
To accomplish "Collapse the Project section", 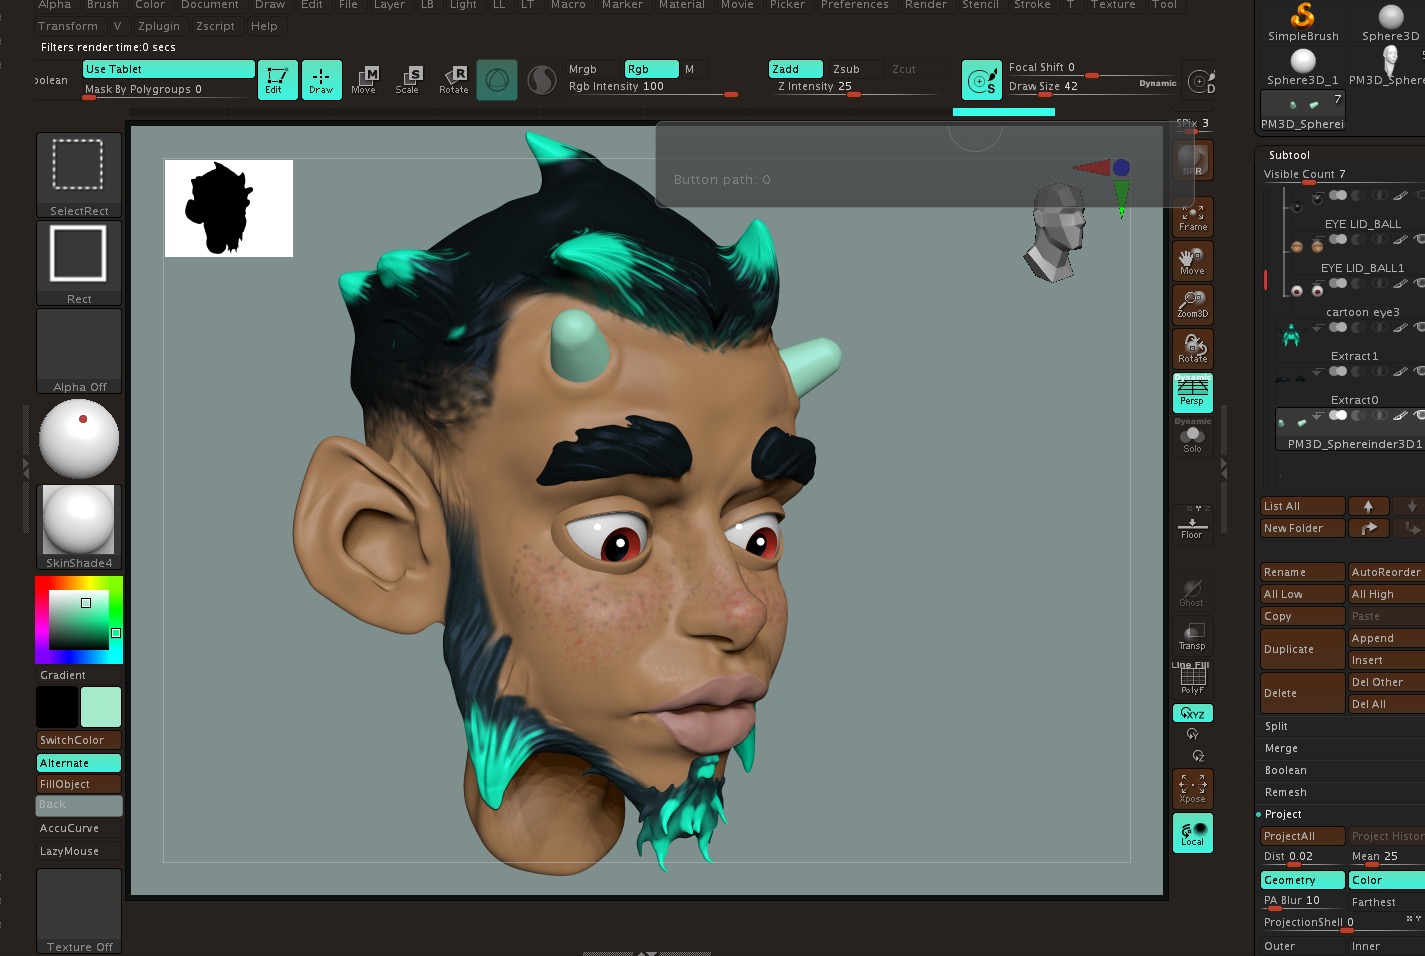I will tap(1283, 814).
